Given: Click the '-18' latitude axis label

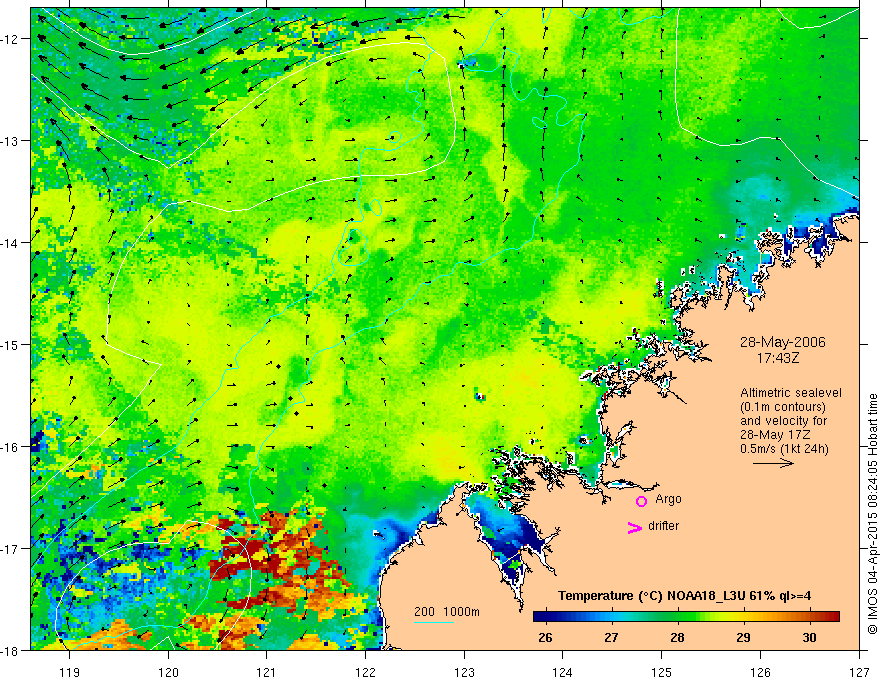Looking at the screenshot, I should 10,651.
